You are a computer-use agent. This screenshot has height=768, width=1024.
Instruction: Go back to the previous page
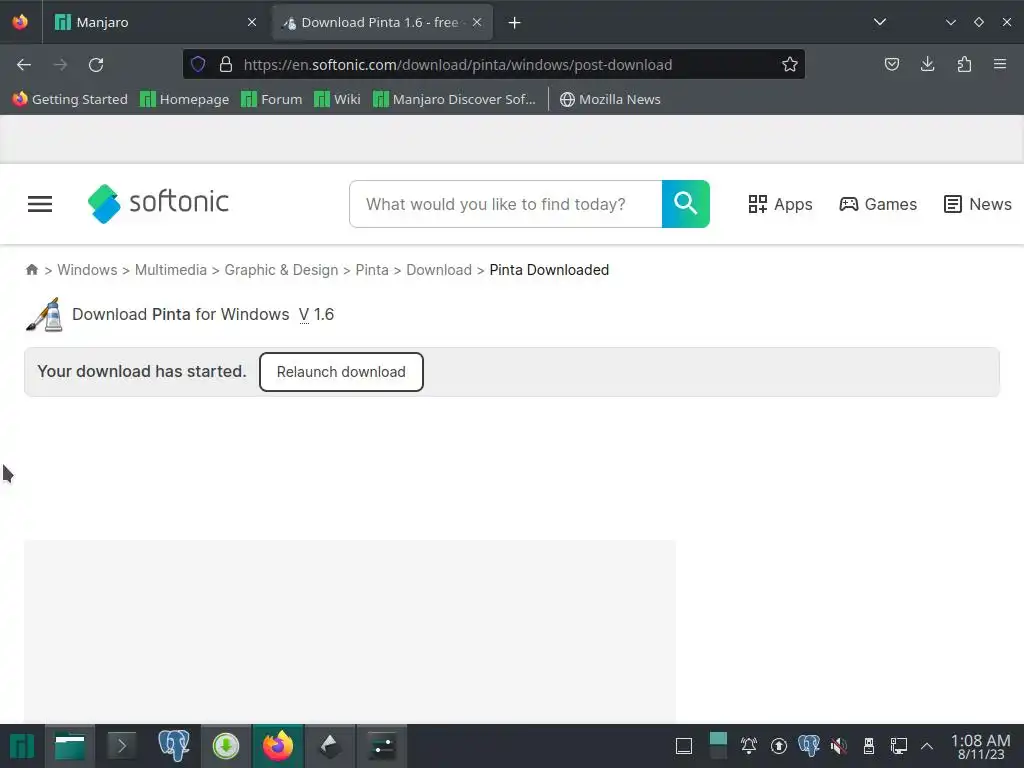[24, 65]
